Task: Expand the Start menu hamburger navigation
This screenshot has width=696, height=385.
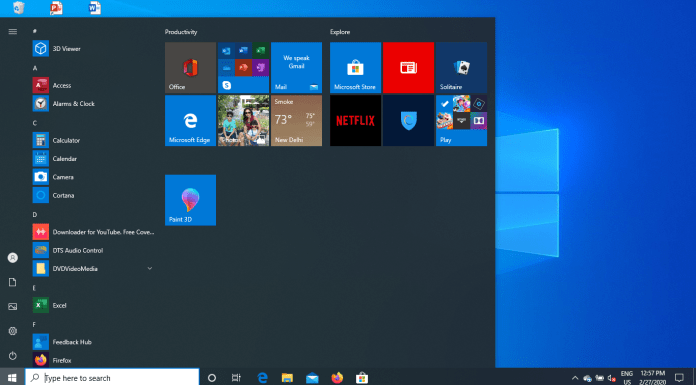Action: click(12, 32)
